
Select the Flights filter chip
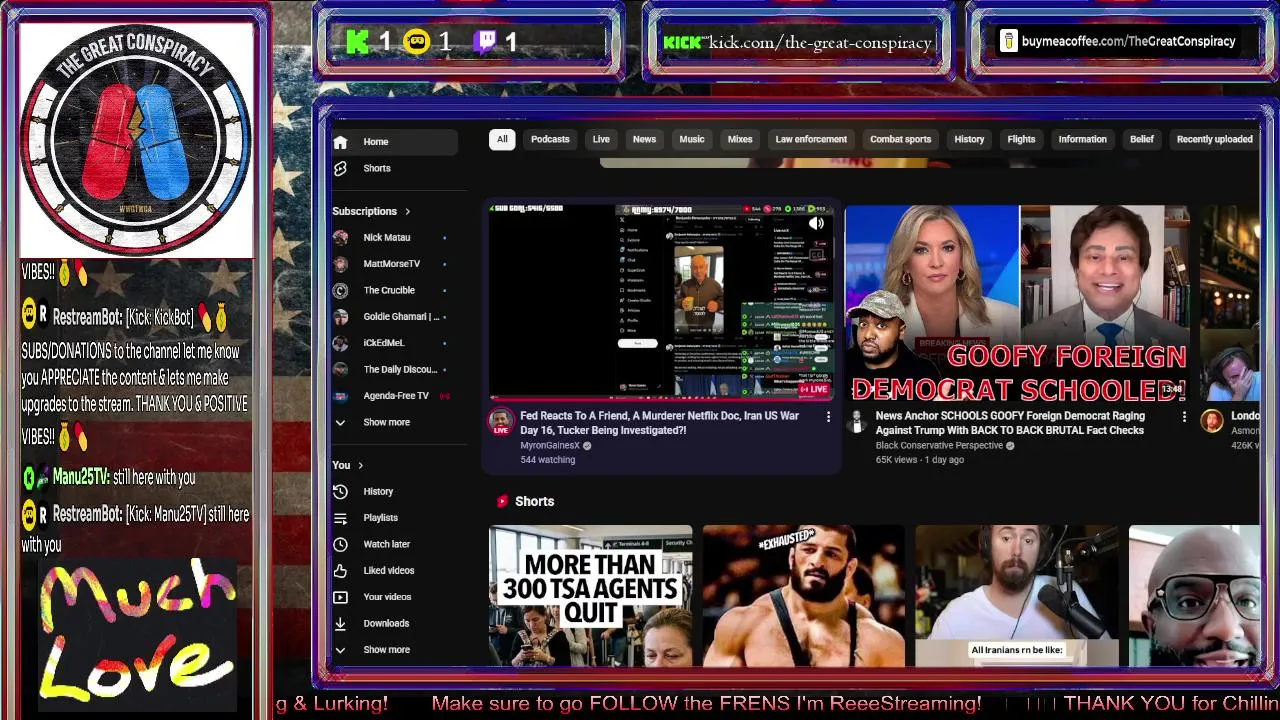(x=1021, y=140)
